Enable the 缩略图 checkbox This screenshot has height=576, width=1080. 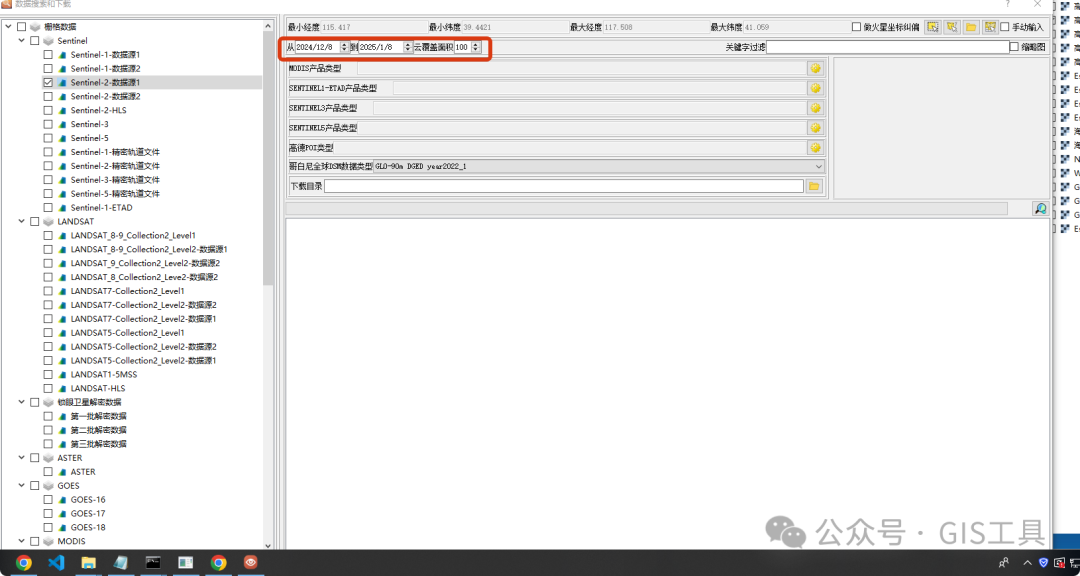(x=1014, y=46)
